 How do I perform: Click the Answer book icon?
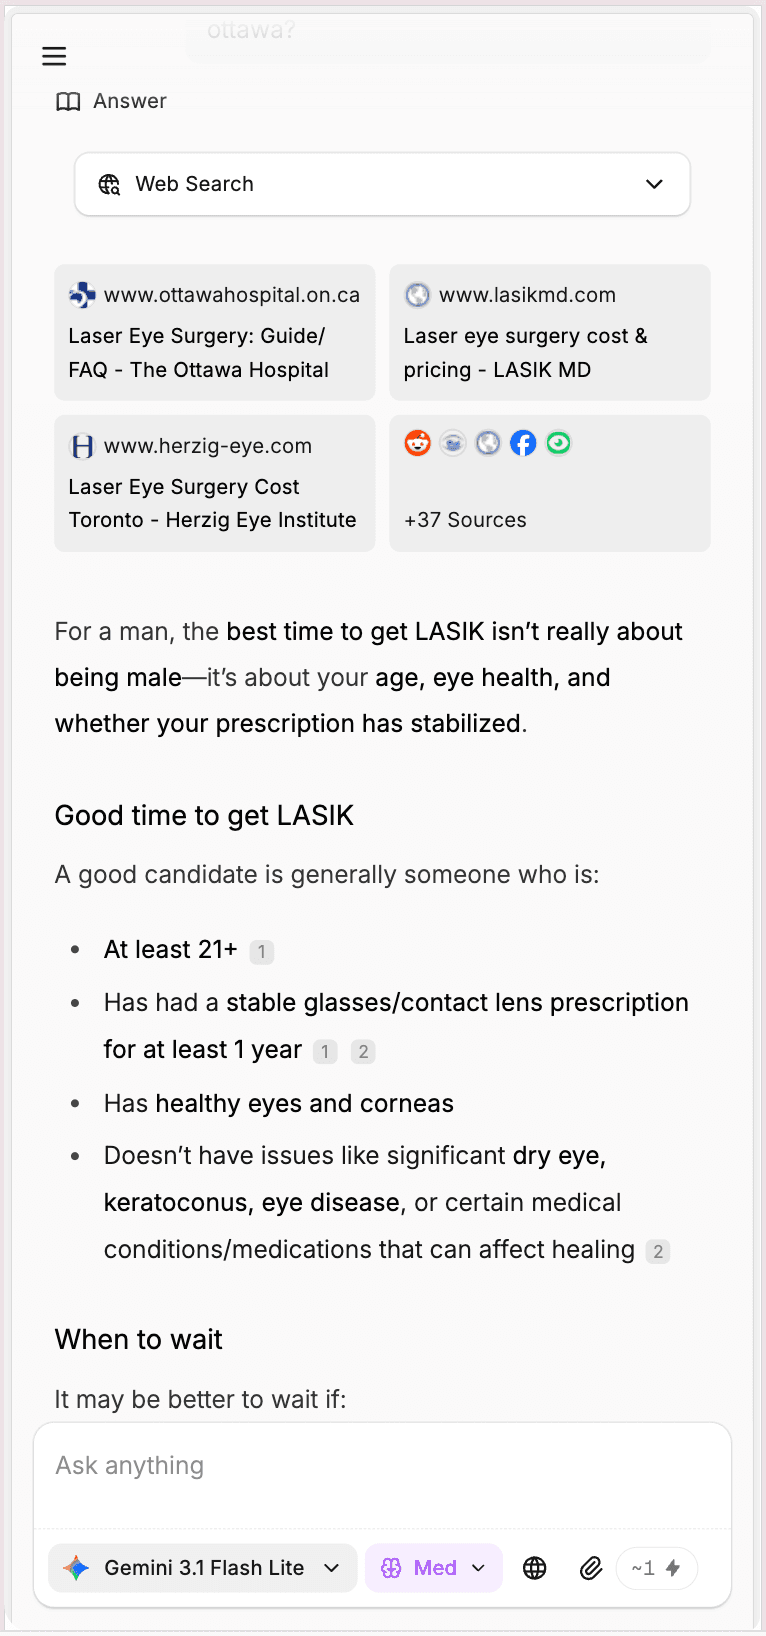click(68, 102)
